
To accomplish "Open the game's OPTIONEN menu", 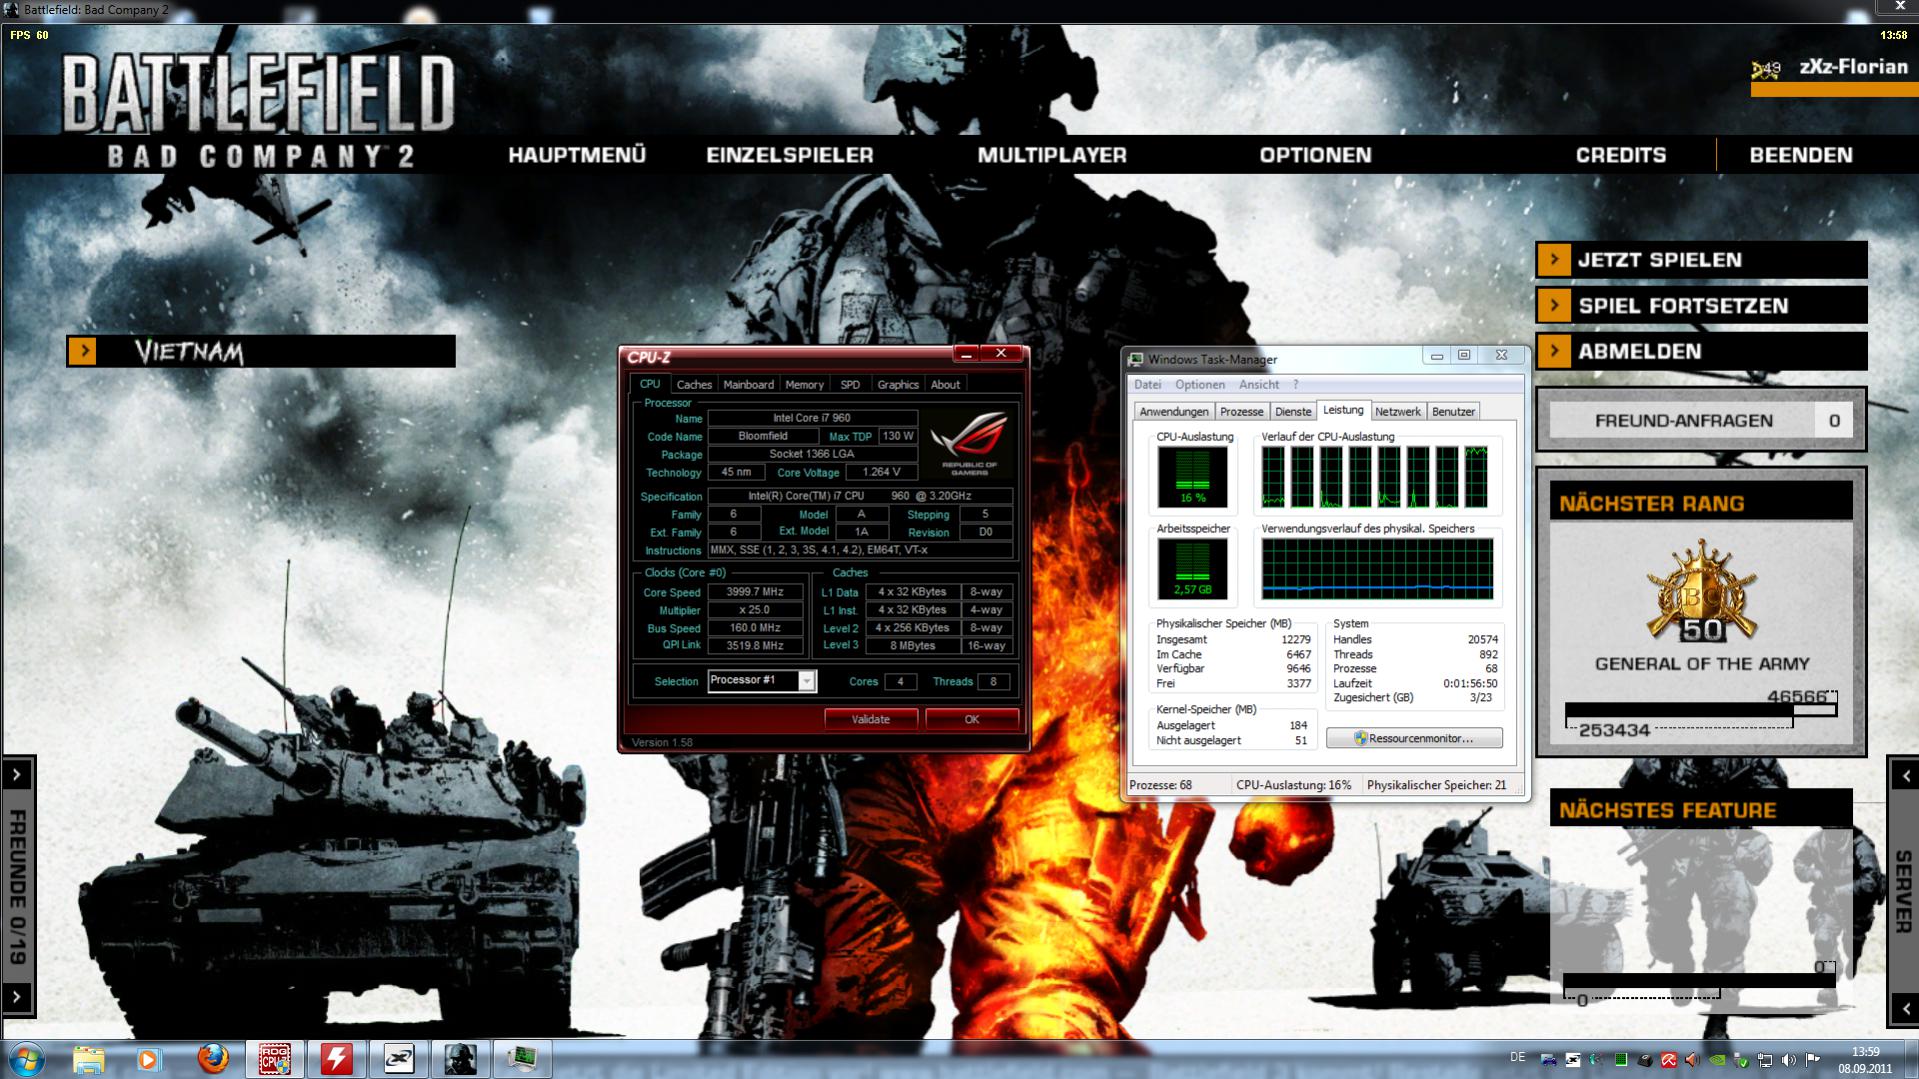I will 1315,155.
